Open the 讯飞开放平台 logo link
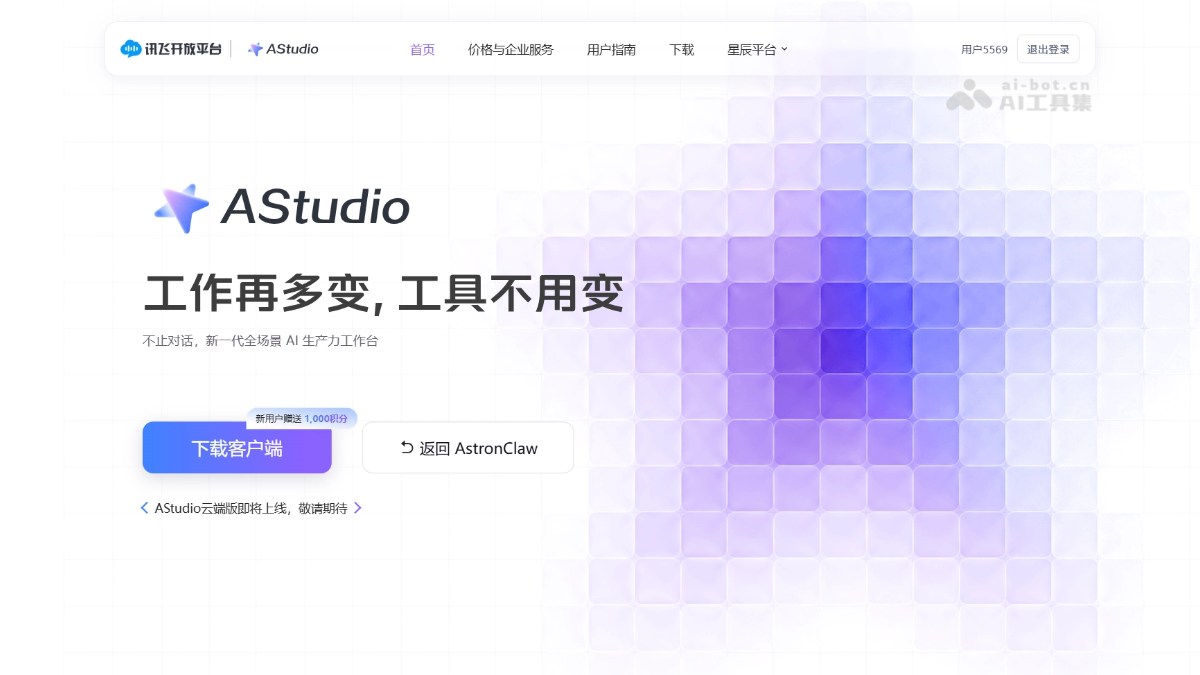 tap(170, 48)
